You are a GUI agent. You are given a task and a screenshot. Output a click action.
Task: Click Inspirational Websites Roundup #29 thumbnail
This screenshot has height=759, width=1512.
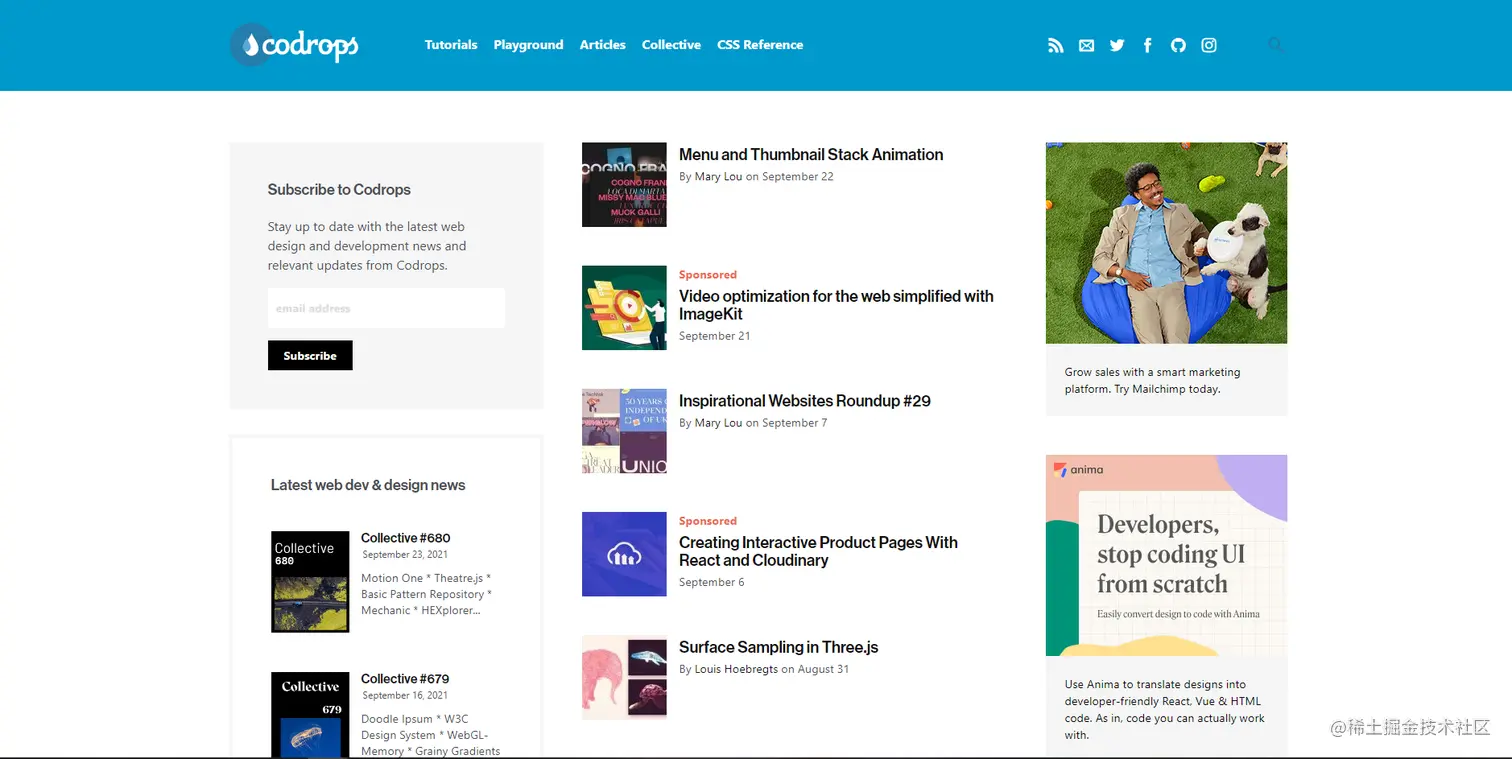pos(624,431)
